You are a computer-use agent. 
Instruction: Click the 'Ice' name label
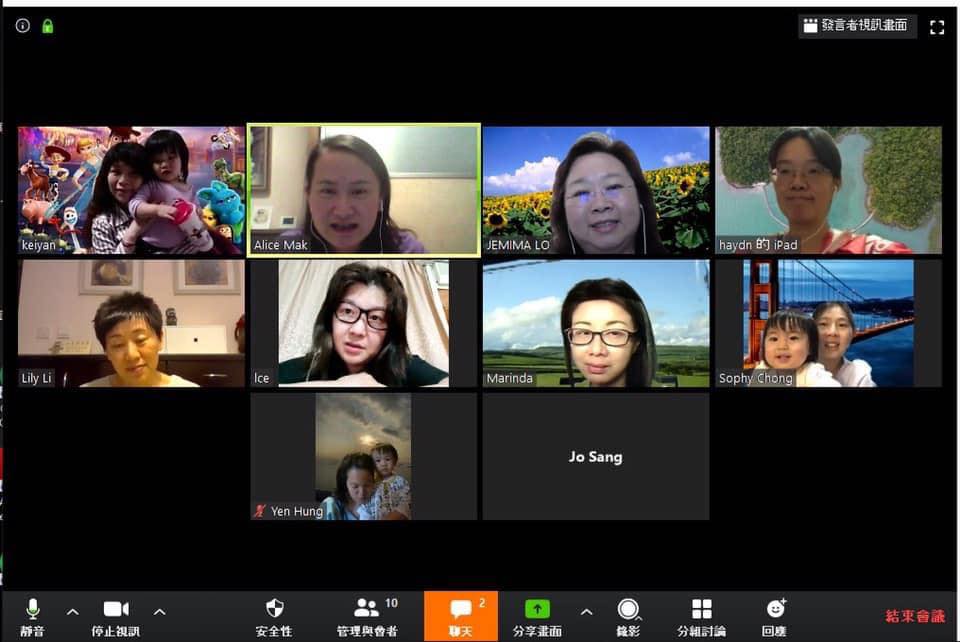tap(261, 378)
